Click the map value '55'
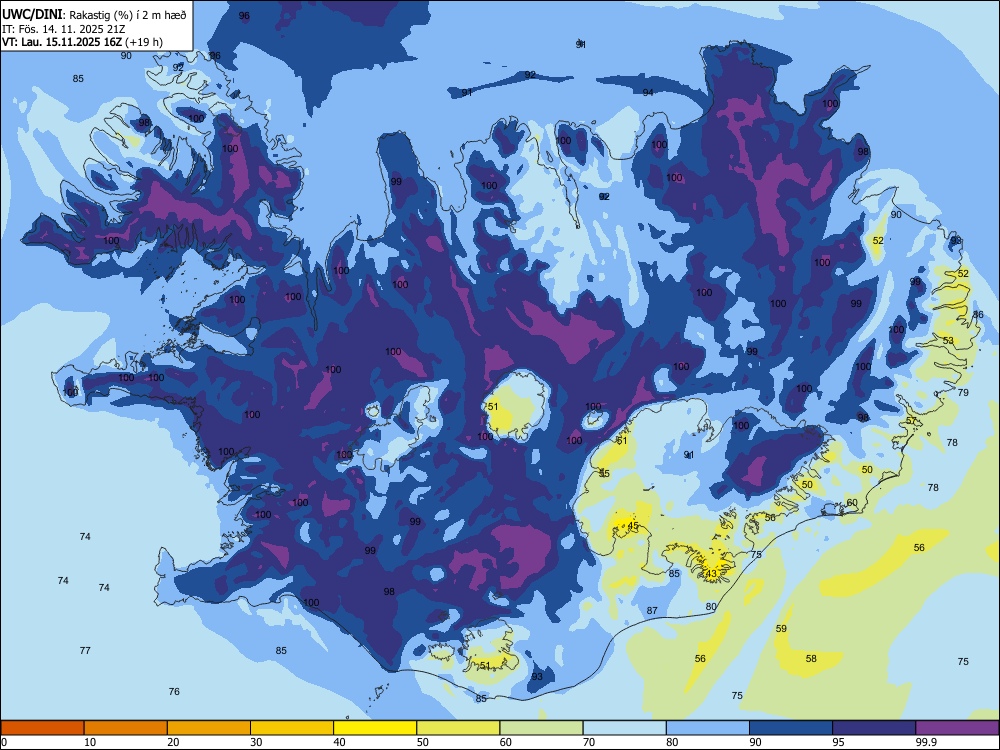Viewport: 1000px width, 750px height. click(605, 473)
